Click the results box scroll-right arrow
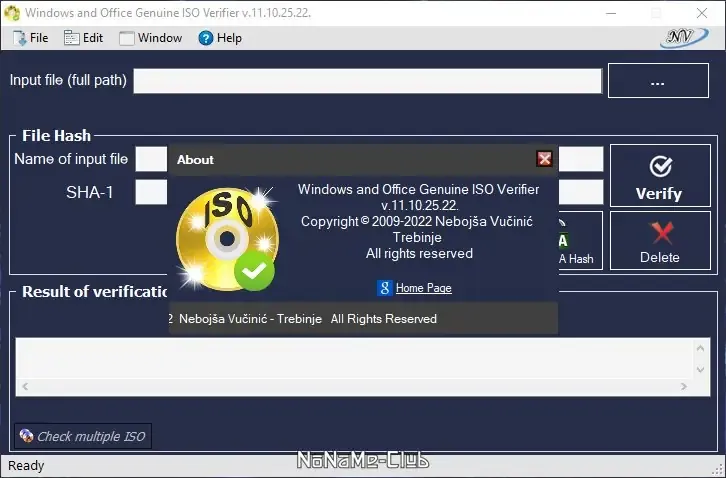The height and width of the screenshot is (478, 726). tap(684, 386)
